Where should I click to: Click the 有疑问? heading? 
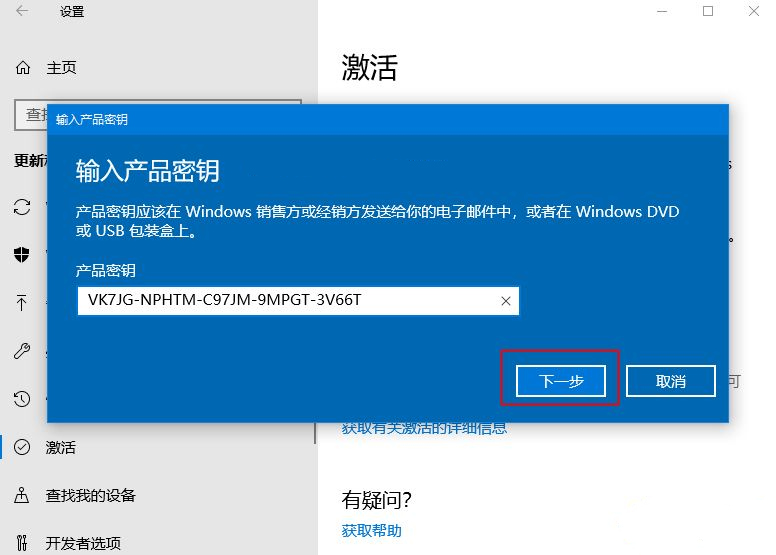(x=376, y=500)
